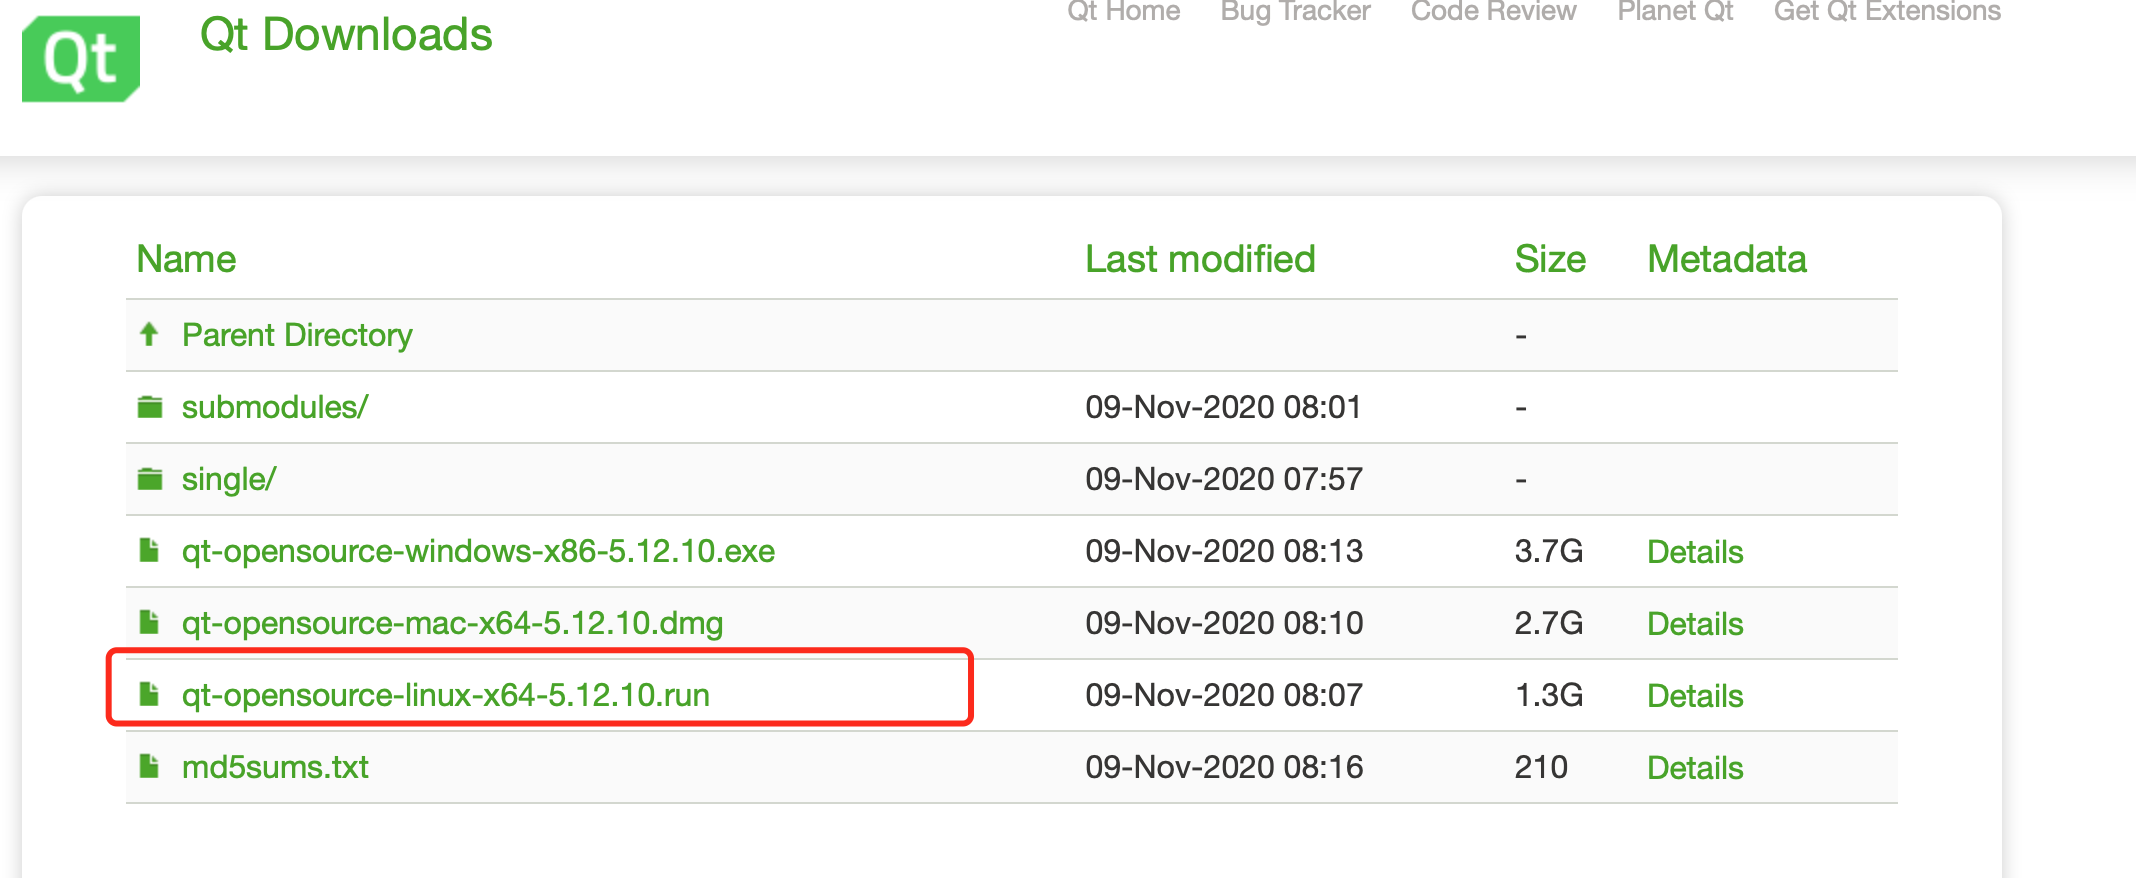Sort by the Size column header
This screenshot has height=878, width=2136.
(1550, 259)
